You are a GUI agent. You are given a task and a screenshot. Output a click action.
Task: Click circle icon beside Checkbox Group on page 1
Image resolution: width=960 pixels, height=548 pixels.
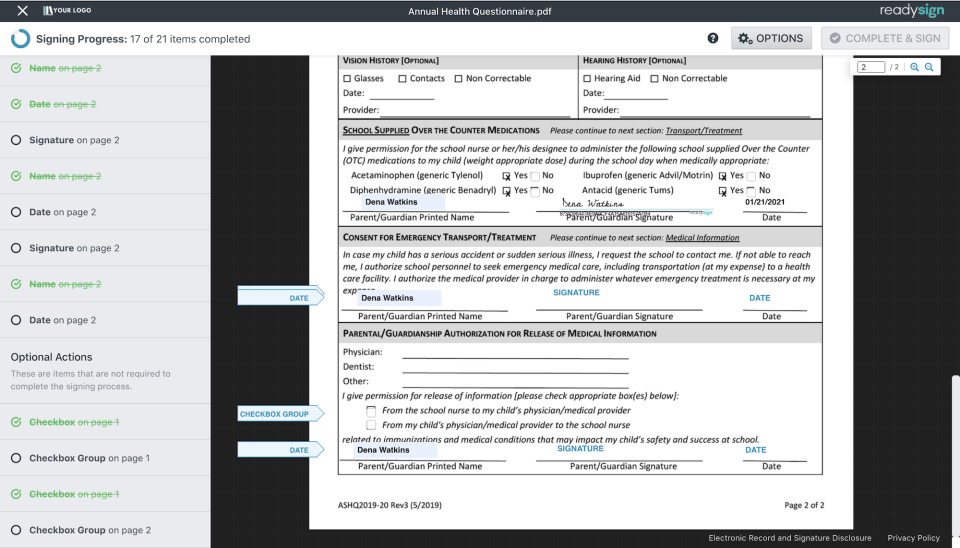tap(16, 458)
